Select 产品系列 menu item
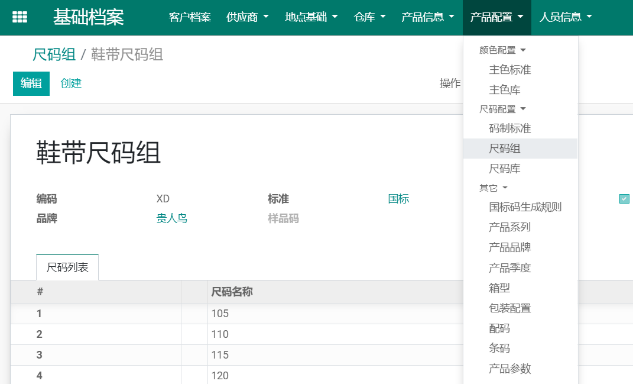 click(510, 227)
